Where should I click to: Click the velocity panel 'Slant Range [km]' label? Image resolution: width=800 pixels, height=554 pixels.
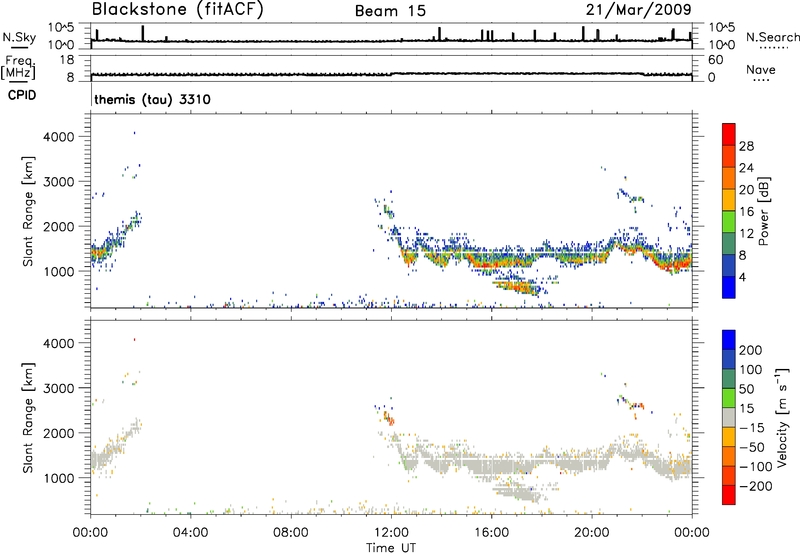tap(28, 418)
